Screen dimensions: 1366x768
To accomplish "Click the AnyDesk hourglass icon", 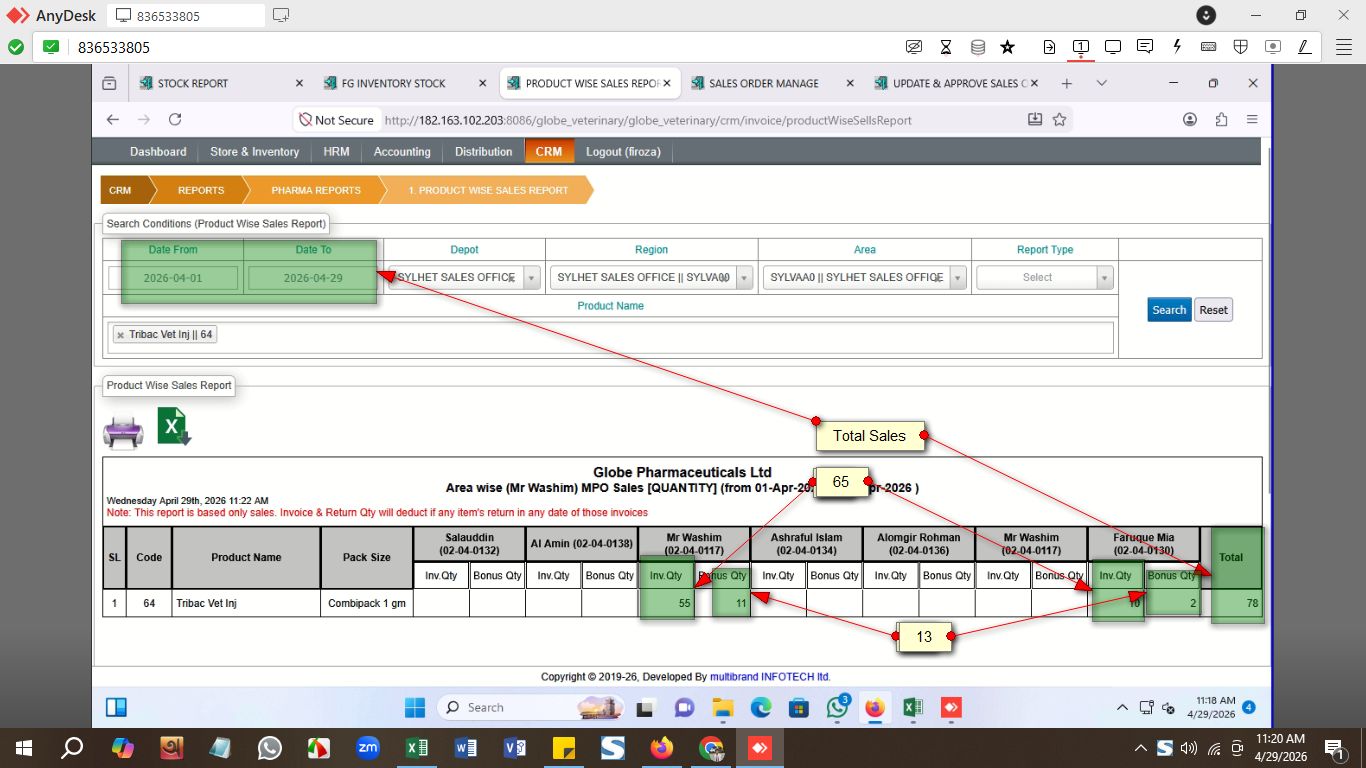I will pos(946,47).
